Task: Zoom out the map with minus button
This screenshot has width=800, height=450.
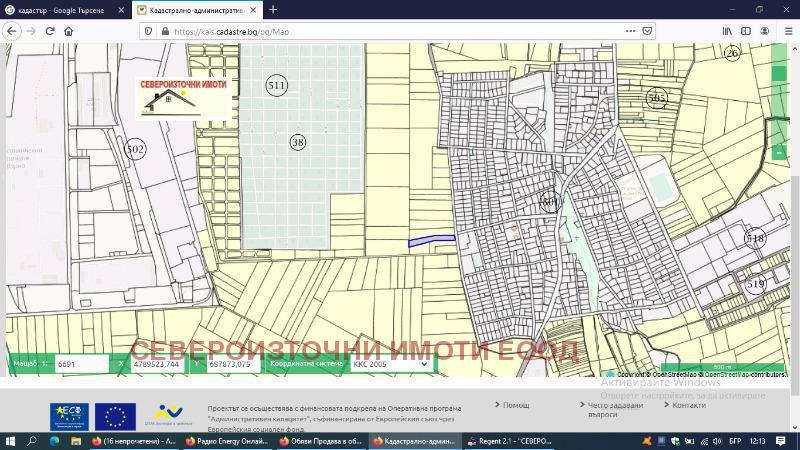Action: [779, 153]
